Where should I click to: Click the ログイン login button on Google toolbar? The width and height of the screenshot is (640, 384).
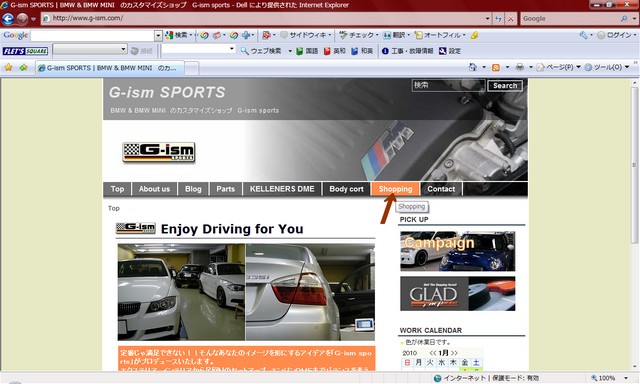pos(614,36)
